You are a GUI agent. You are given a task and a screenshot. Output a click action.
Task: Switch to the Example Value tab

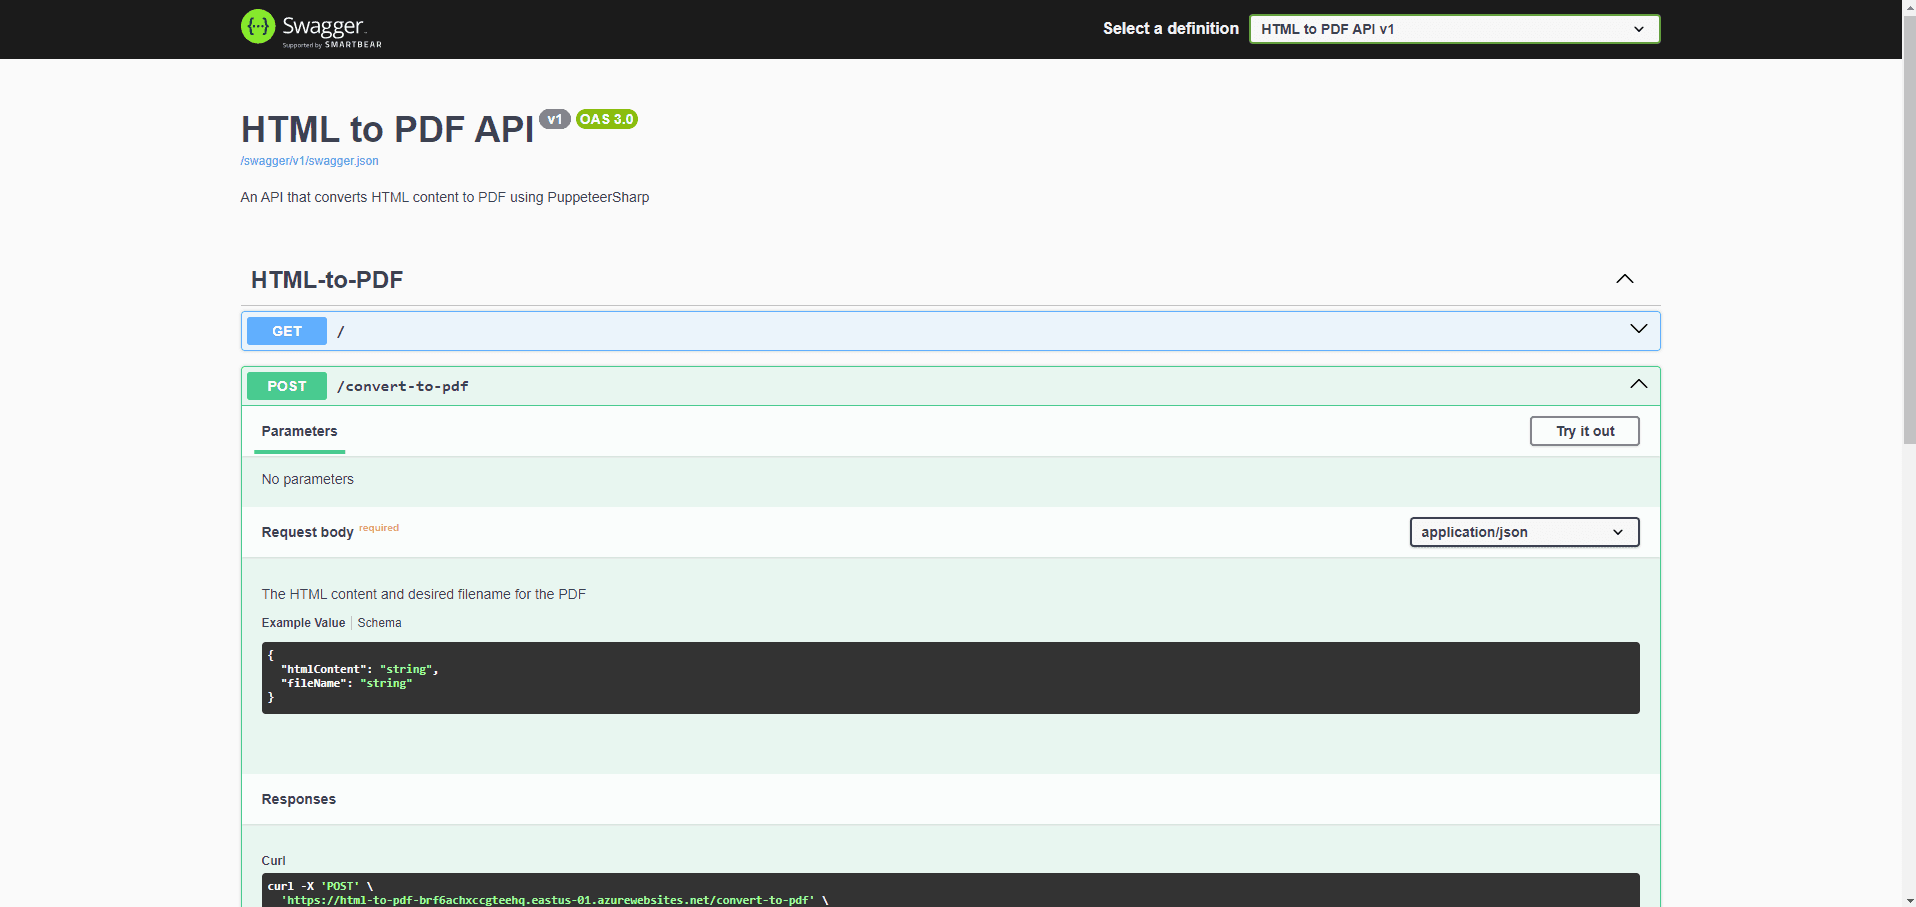click(x=303, y=623)
